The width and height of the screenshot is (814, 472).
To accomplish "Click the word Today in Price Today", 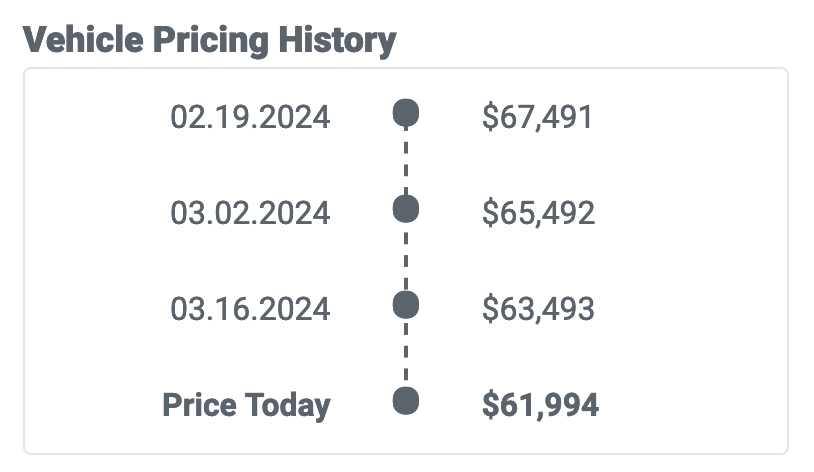I will point(288,406).
